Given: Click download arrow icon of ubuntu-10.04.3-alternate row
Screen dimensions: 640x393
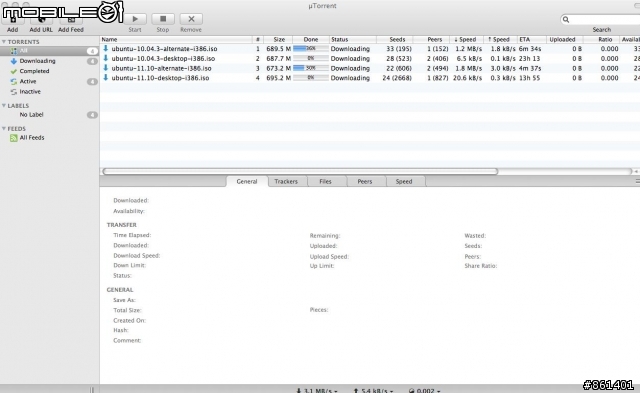Looking at the screenshot, I should pos(106,48).
